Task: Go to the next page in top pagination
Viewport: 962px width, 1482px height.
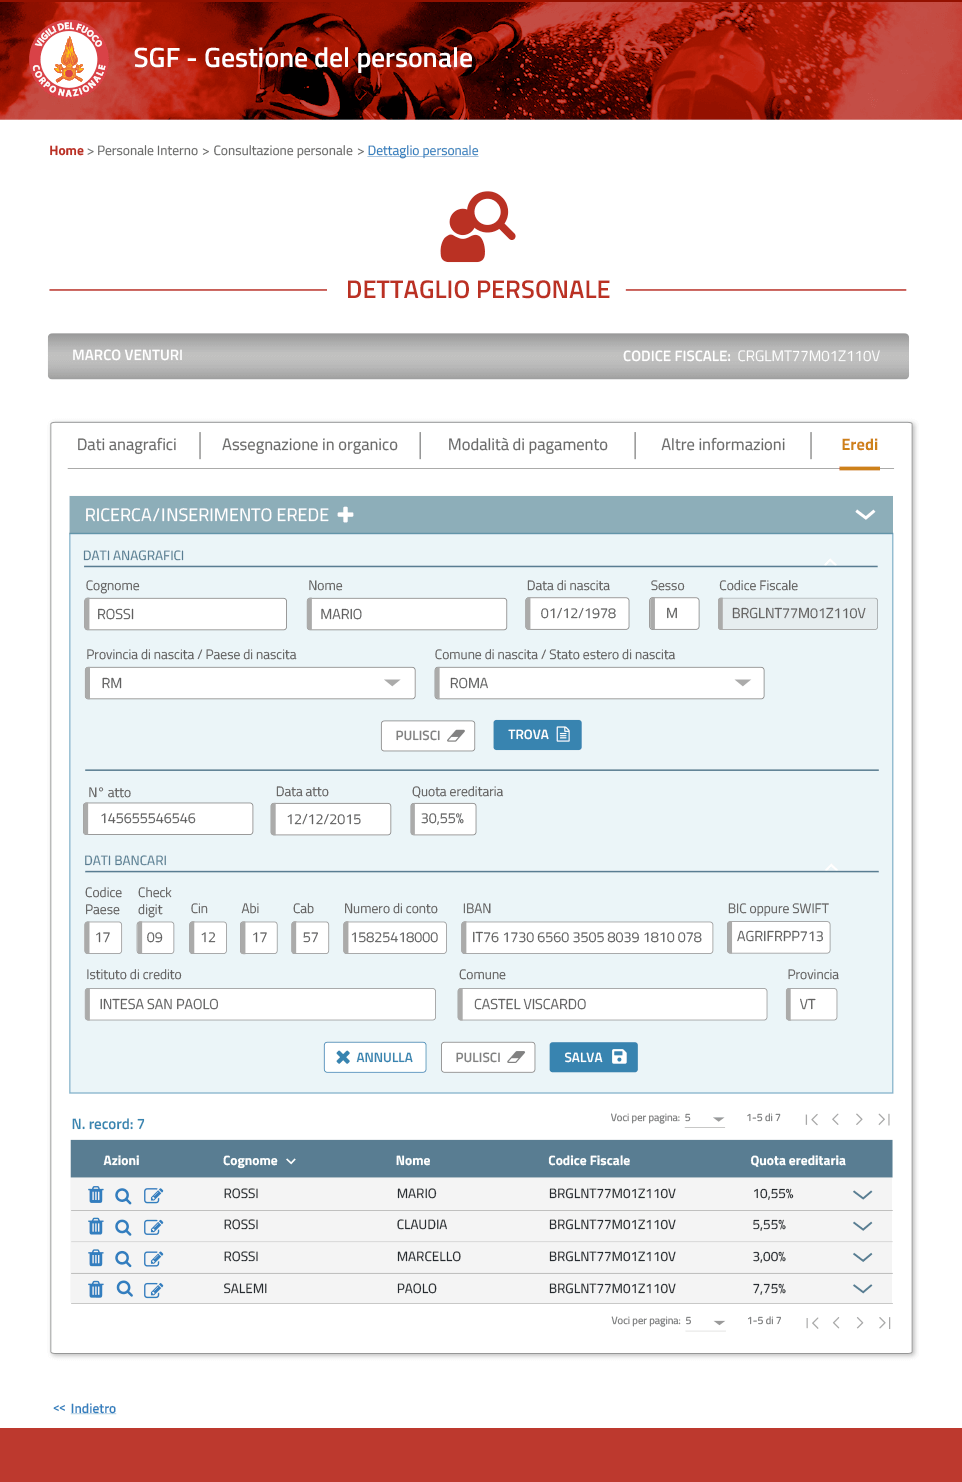Action: pos(859,1119)
